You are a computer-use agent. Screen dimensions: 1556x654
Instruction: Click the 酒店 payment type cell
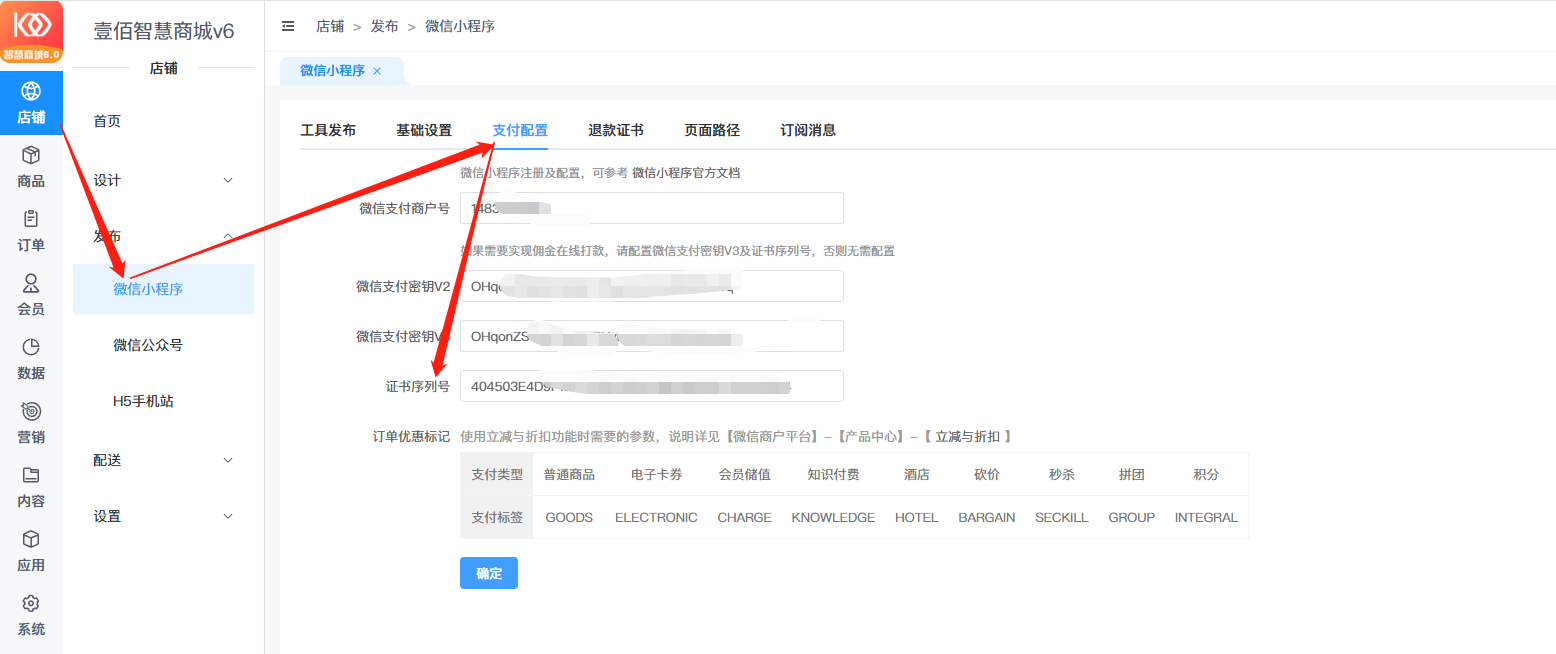[x=917, y=474]
